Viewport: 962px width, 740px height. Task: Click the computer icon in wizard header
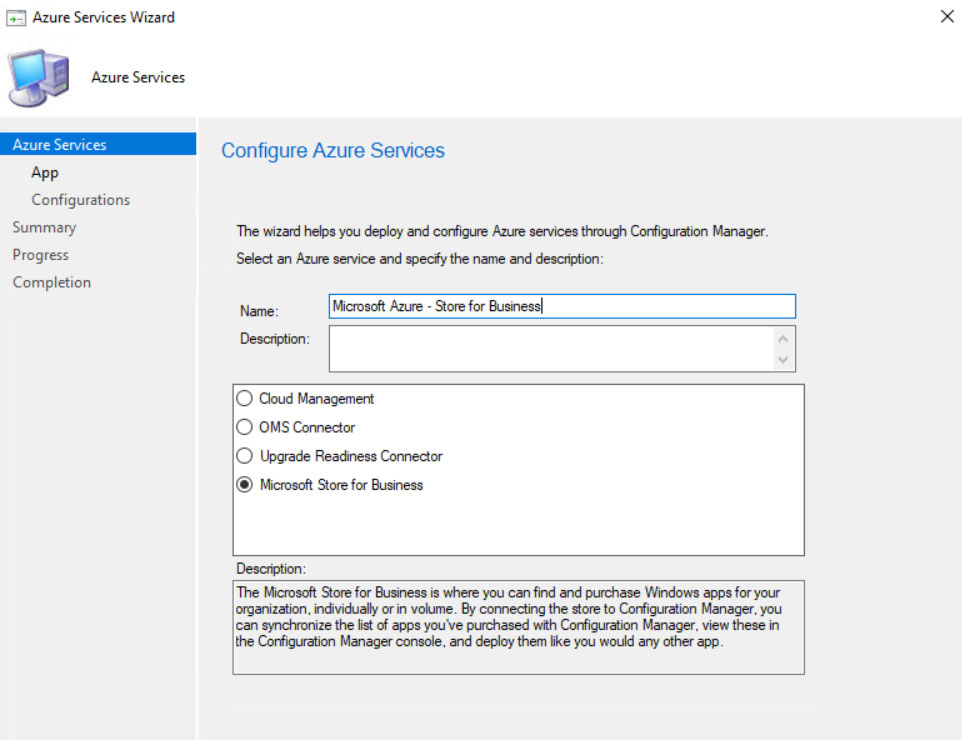point(39,77)
